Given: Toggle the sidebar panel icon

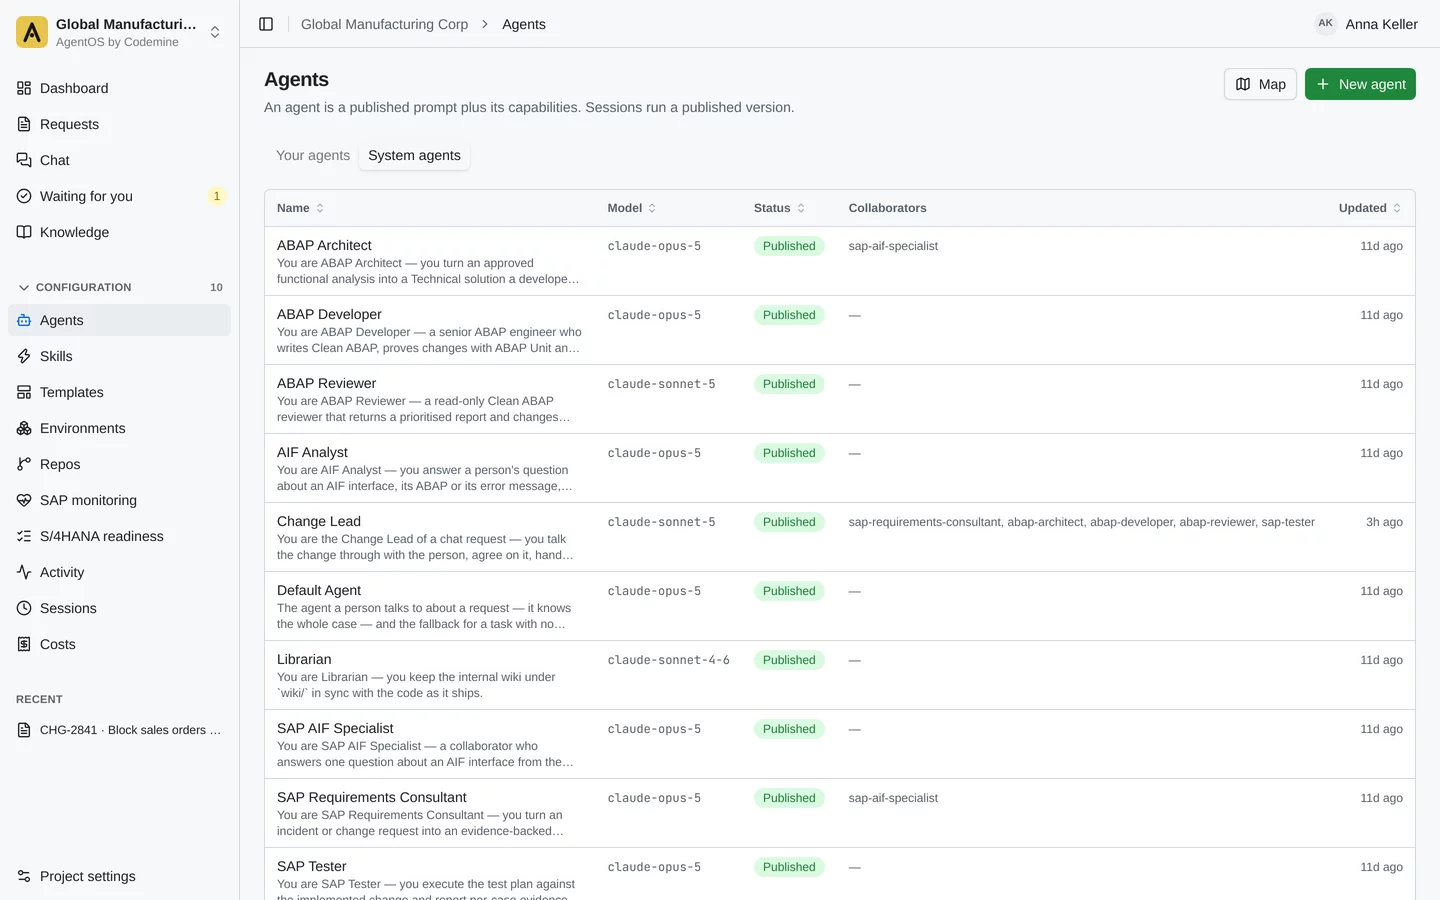Looking at the screenshot, I should point(266,24).
